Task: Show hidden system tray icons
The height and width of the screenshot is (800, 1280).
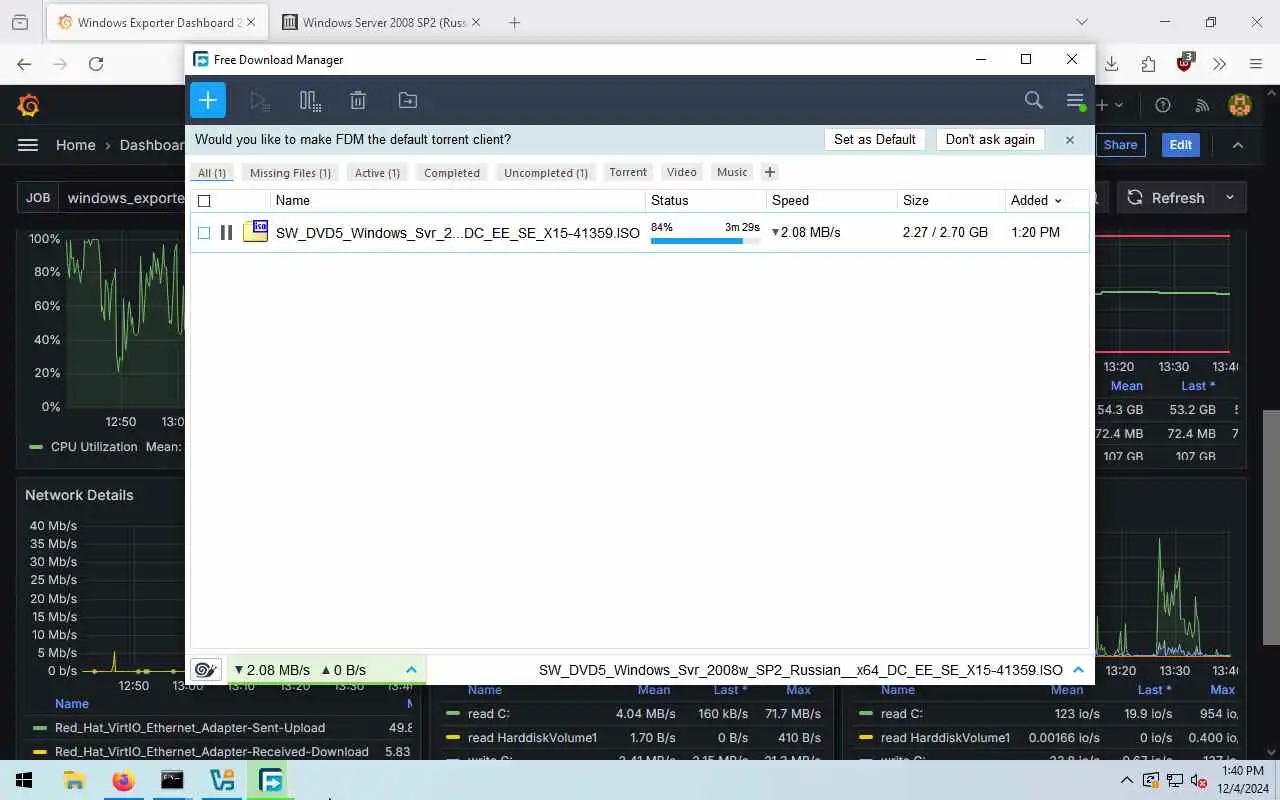Action: [x=1127, y=780]
